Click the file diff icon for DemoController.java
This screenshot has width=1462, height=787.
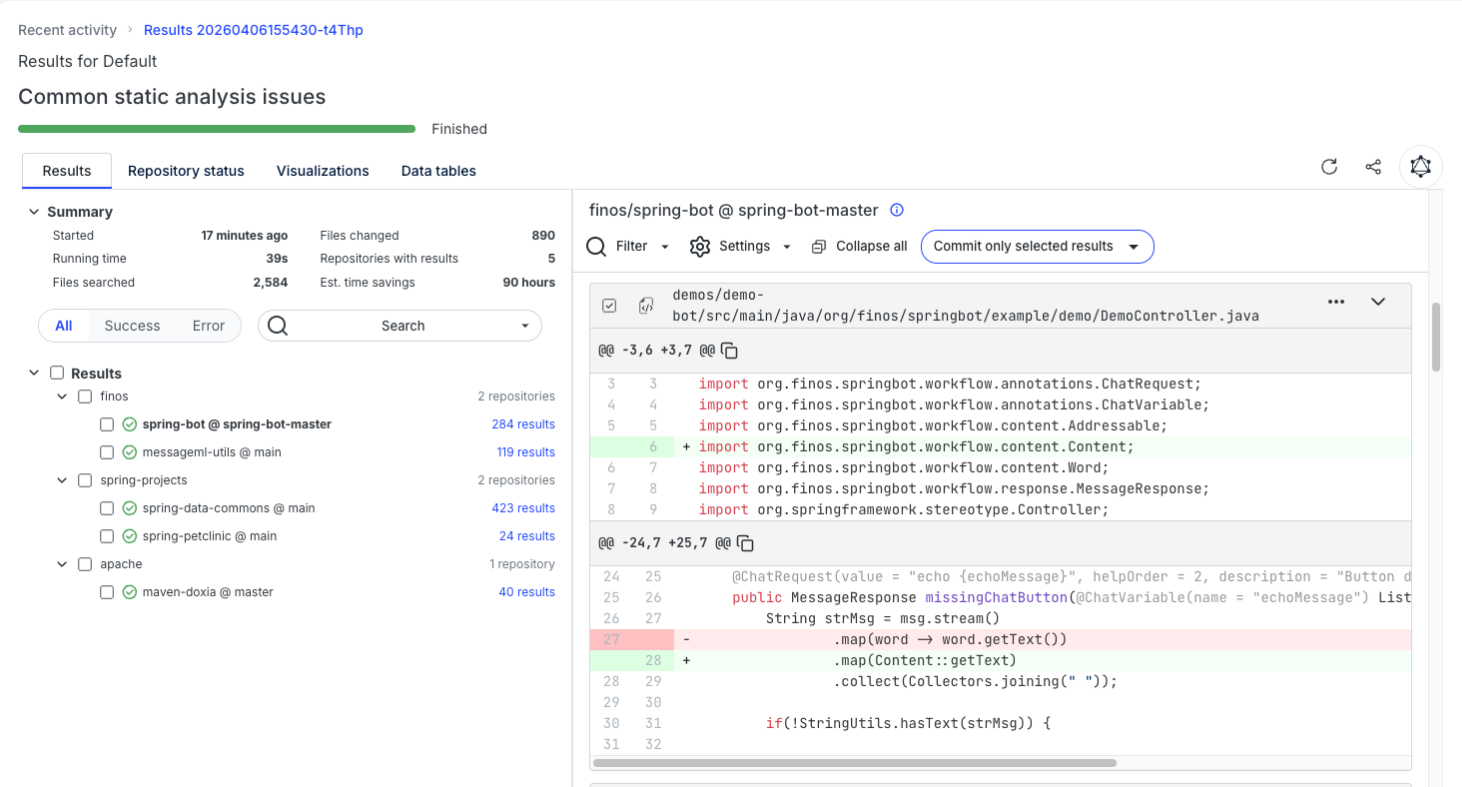(x=646, y=305)
